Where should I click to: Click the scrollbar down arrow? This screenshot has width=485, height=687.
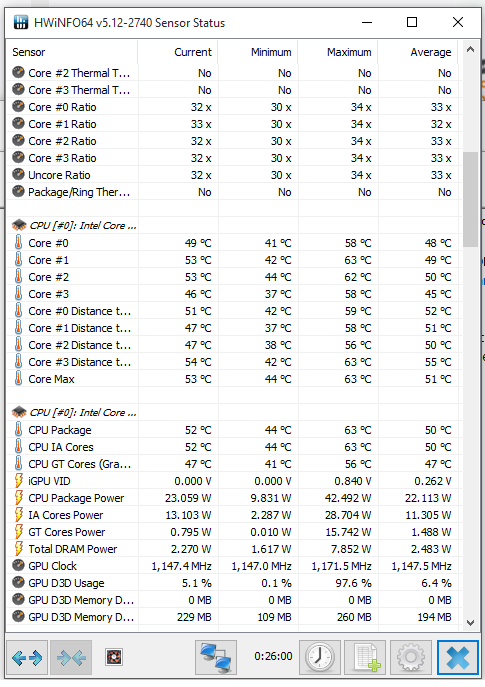tap(471, 623)
